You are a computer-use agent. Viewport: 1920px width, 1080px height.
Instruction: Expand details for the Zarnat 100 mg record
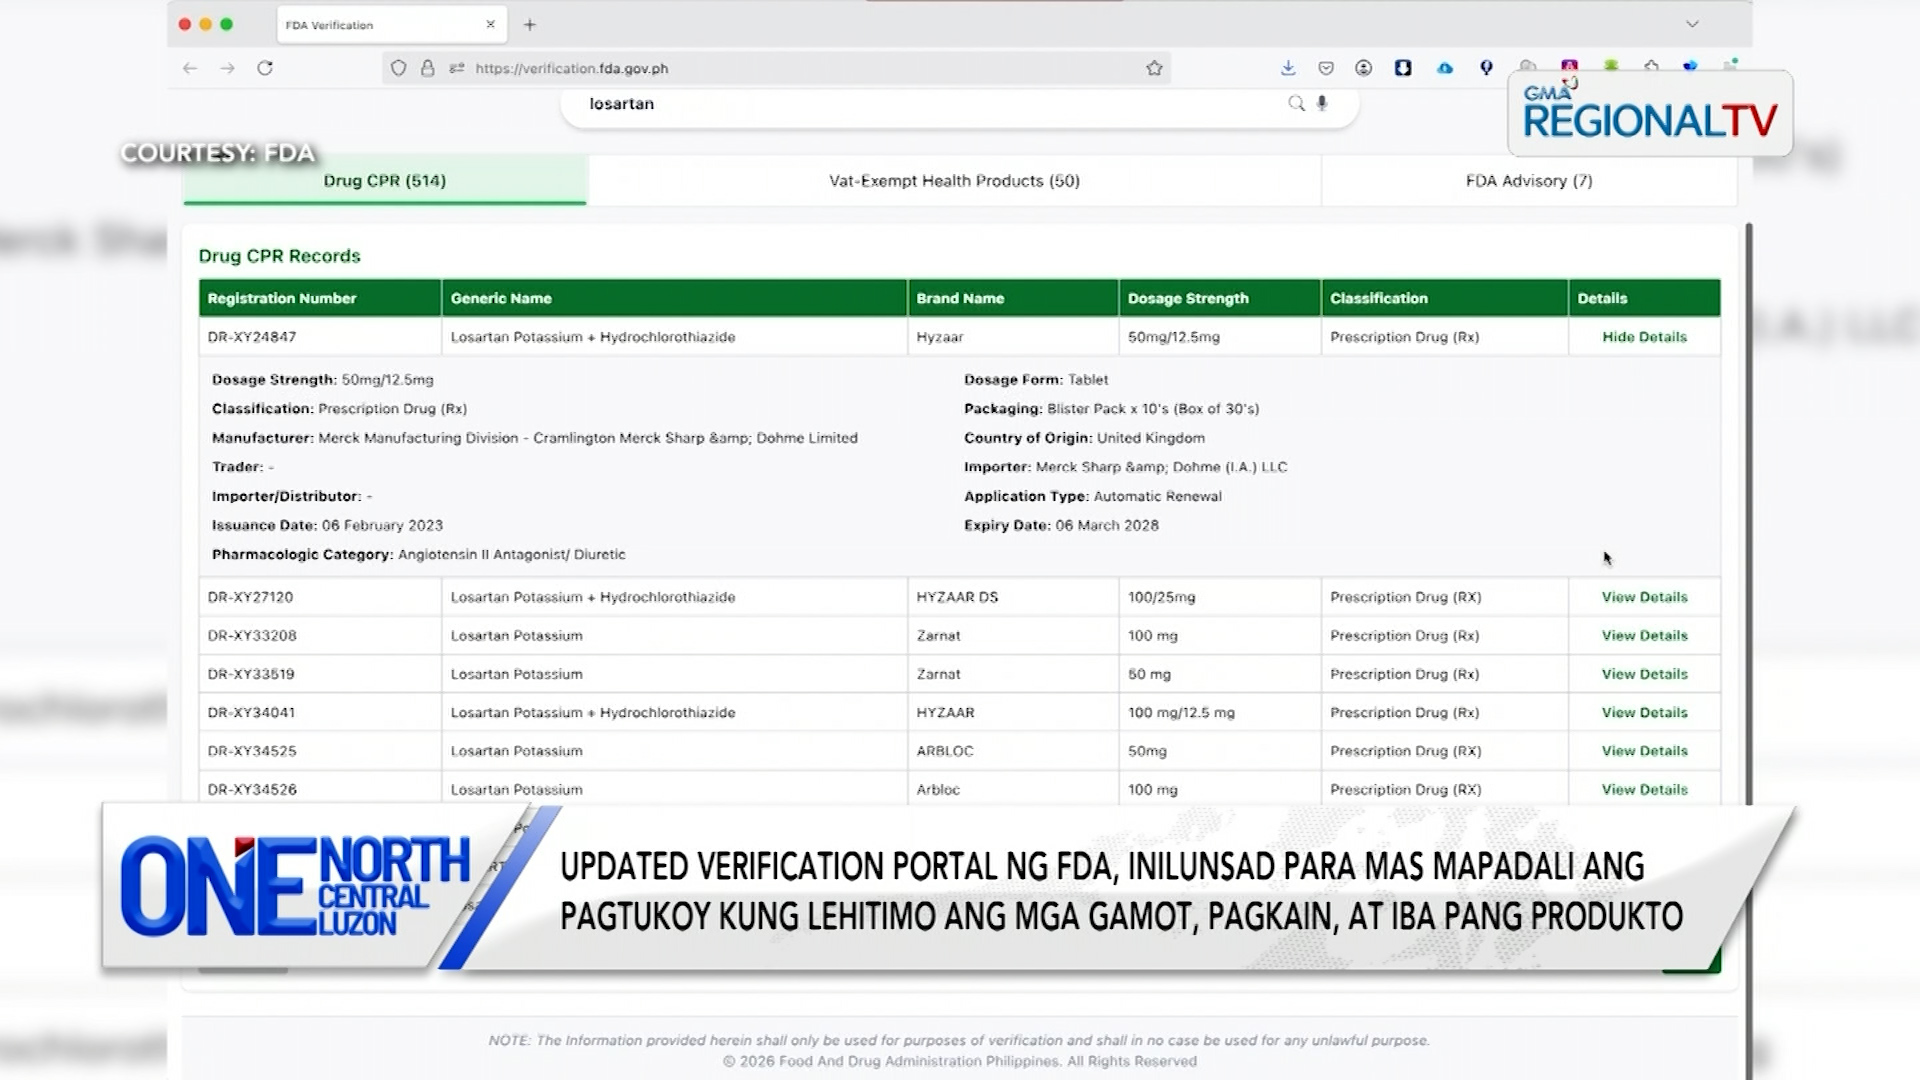pyautogui.click(x=1645, y=635)
